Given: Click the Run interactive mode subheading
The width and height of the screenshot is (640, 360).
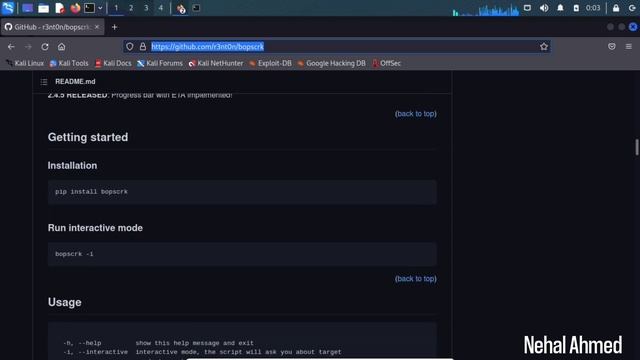Looking at the screenshot, I should click(x=95, y=228).
